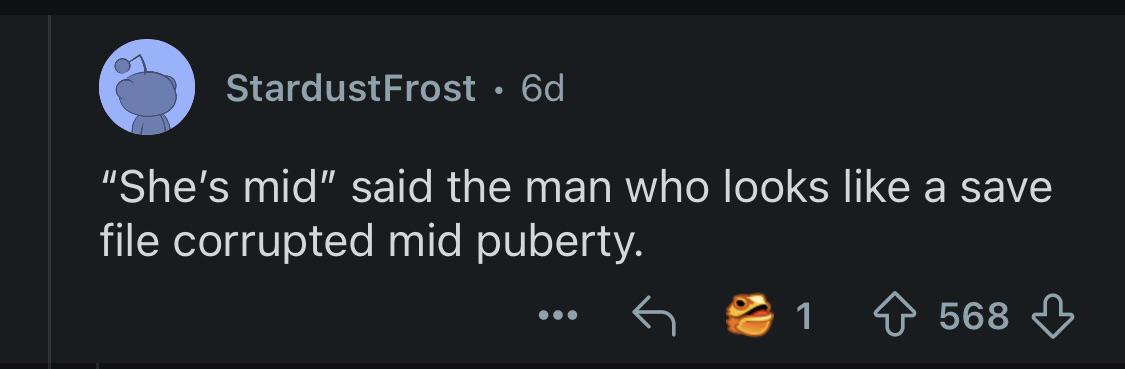This screenshot has width=1125, height=369.
Task: Reply to the comment using the arrow icon
Action: click(653, 314)
